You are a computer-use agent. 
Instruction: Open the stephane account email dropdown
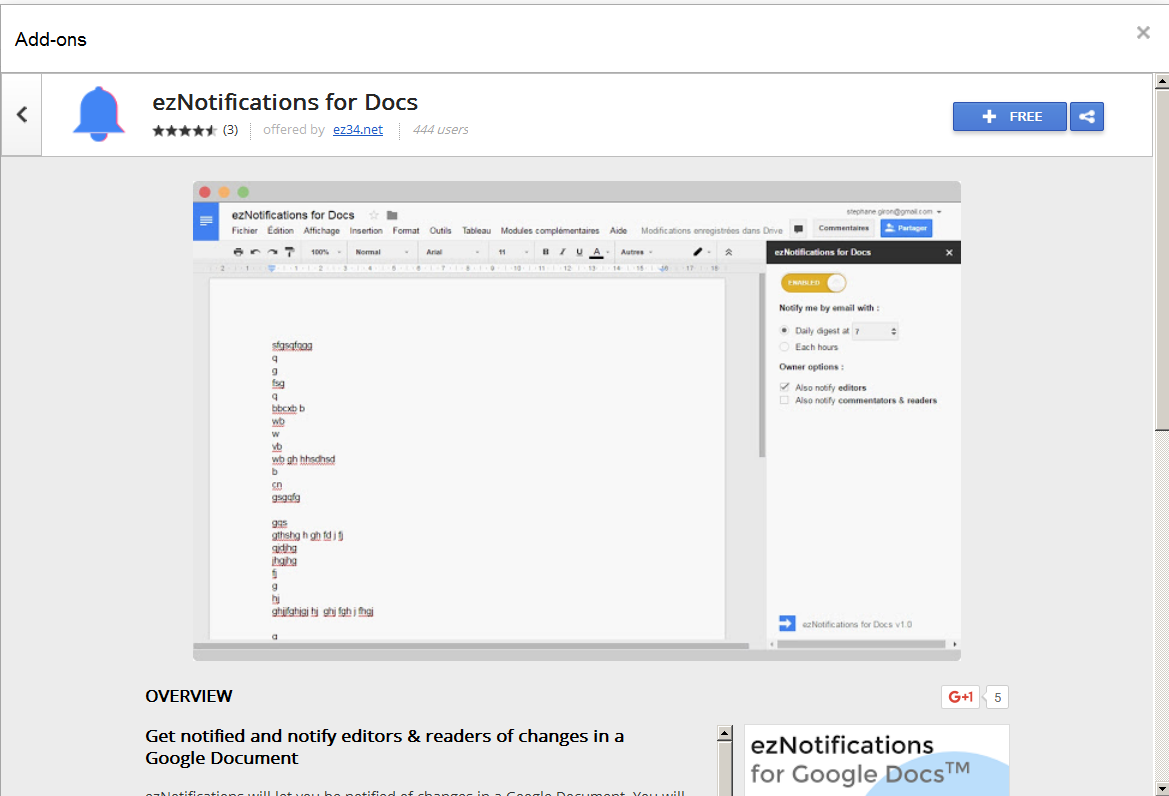click(x=893, y=212)
